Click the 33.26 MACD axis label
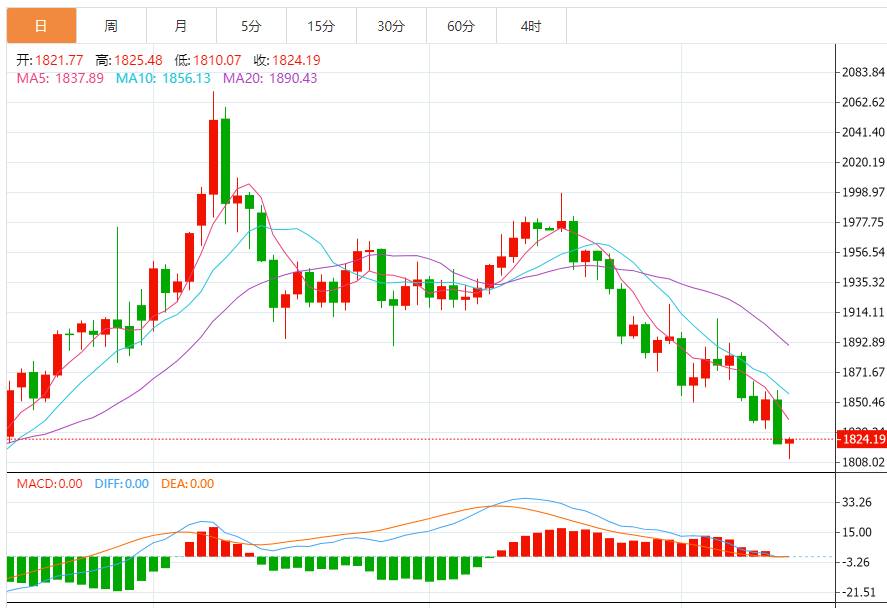This screenshot has height=608, width=887. pos(856,502)
